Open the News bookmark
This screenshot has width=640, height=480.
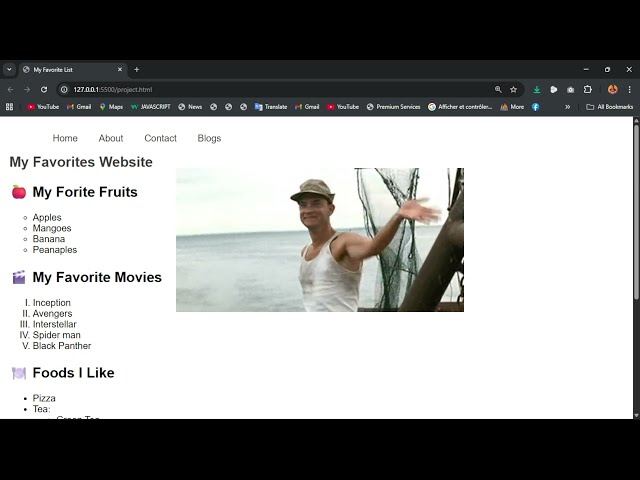(x=190, y=107)
